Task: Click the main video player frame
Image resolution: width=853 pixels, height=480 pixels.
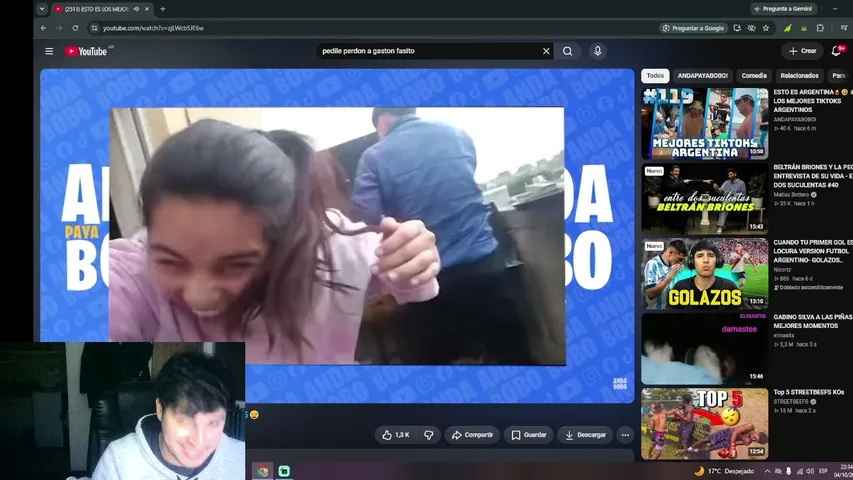Action: [337, 236]
